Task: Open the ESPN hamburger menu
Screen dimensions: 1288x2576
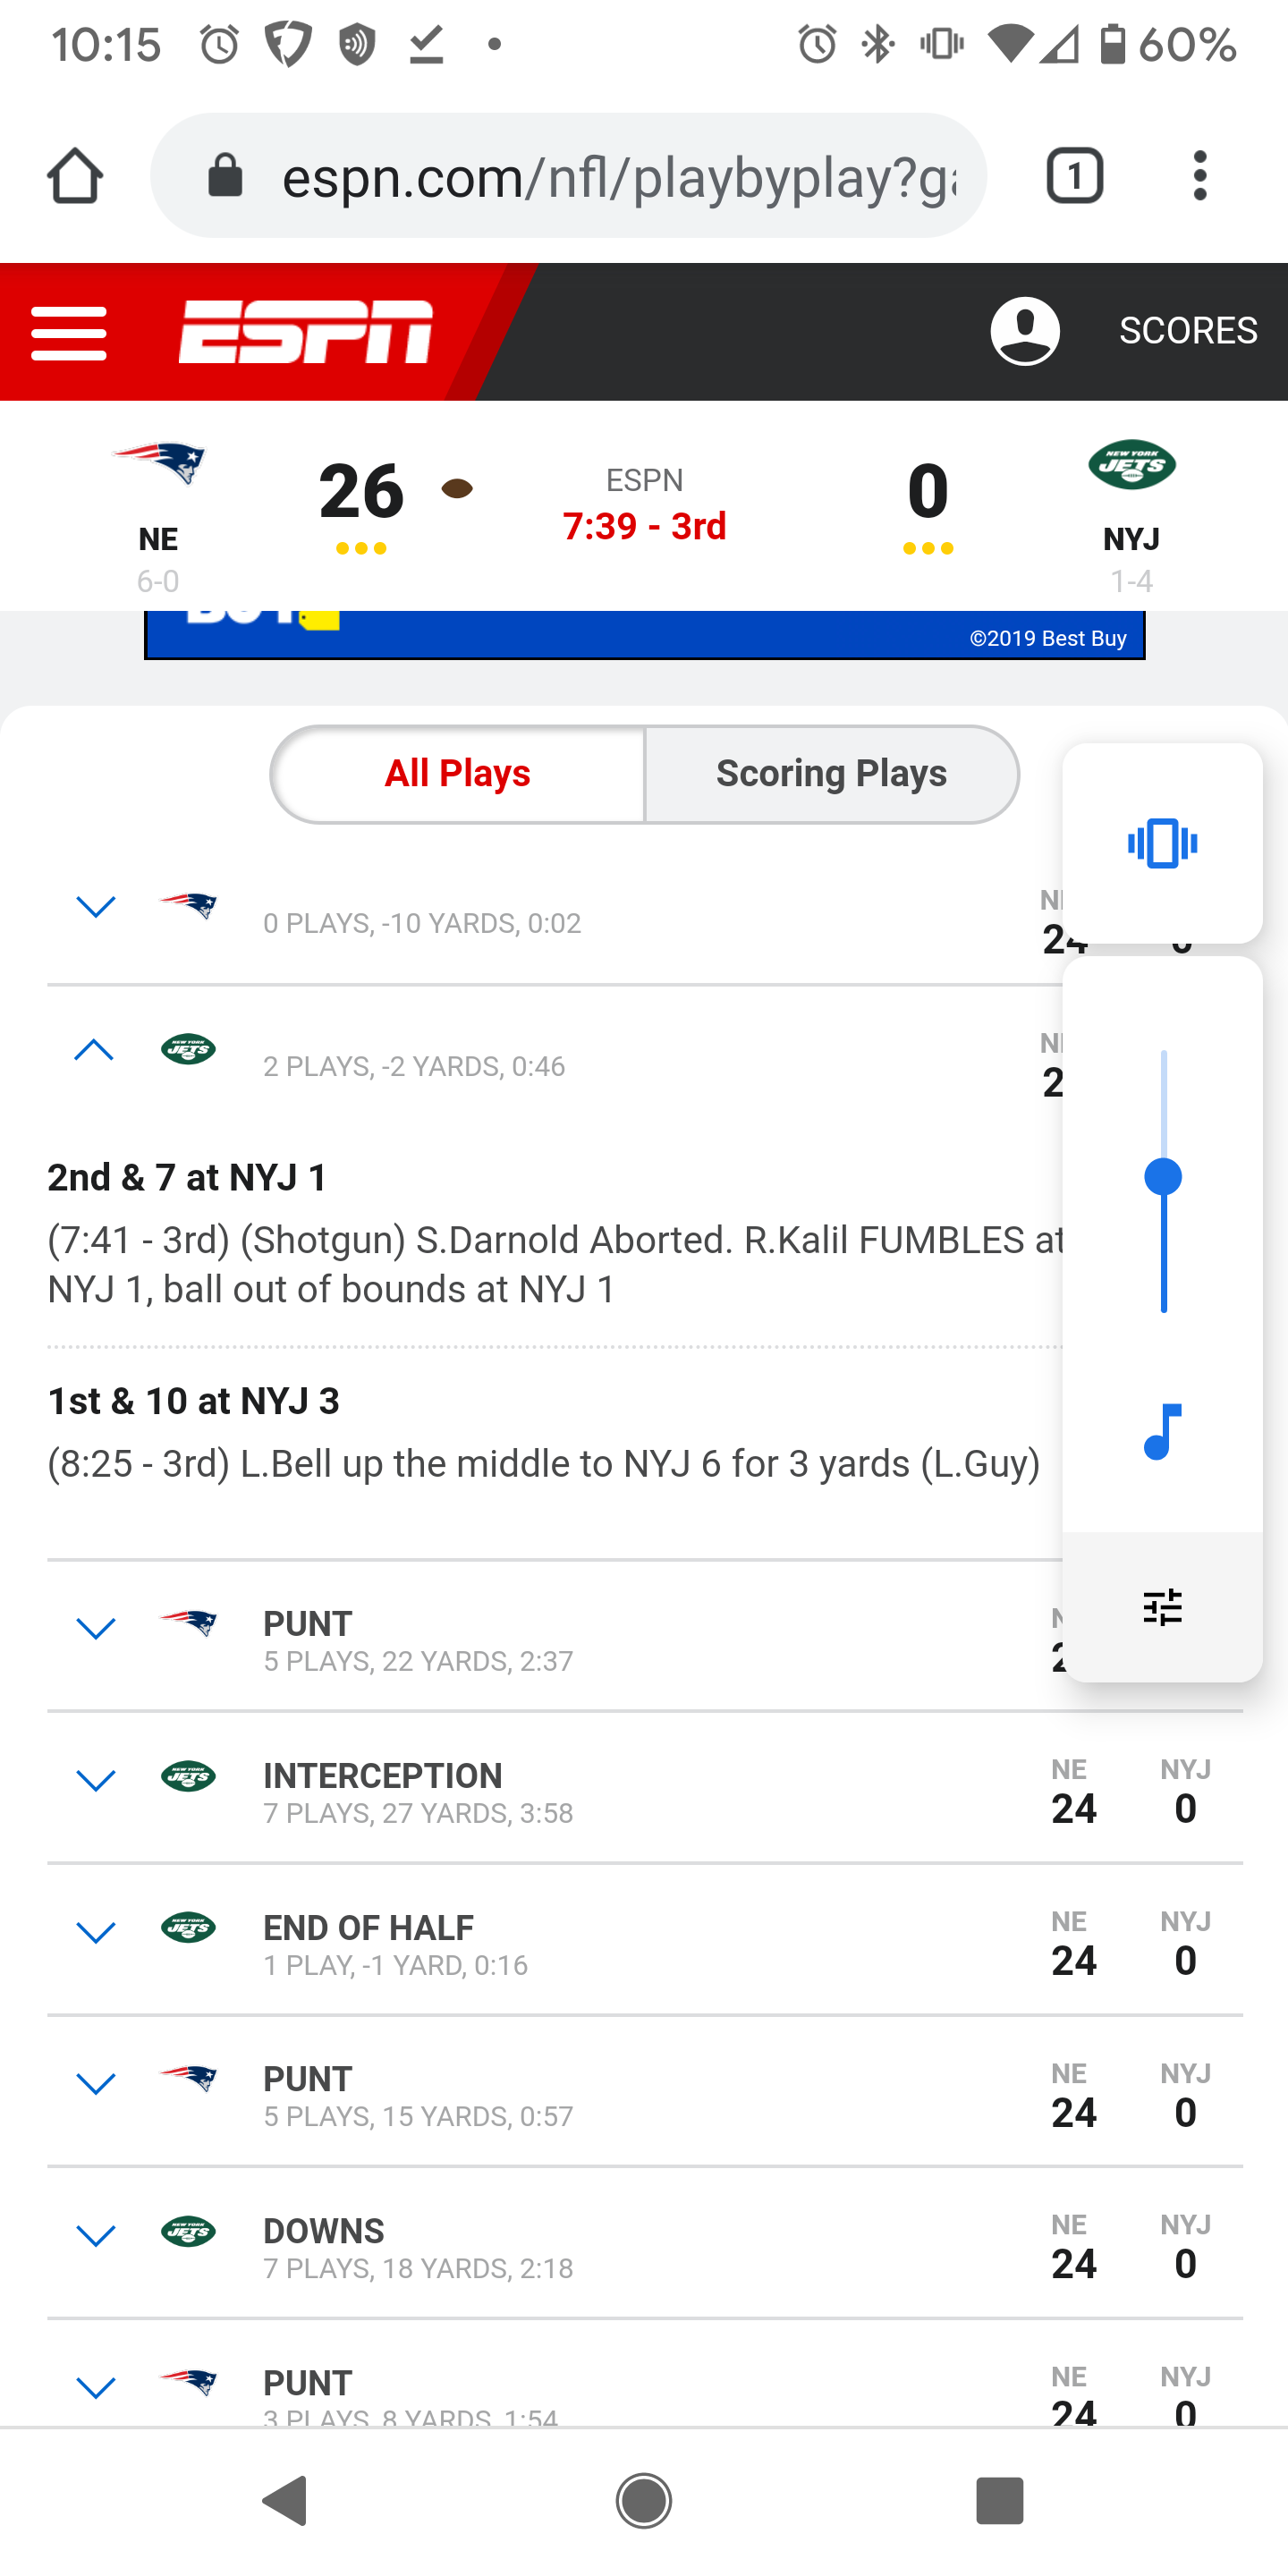Action: click(x=68, y=333)
